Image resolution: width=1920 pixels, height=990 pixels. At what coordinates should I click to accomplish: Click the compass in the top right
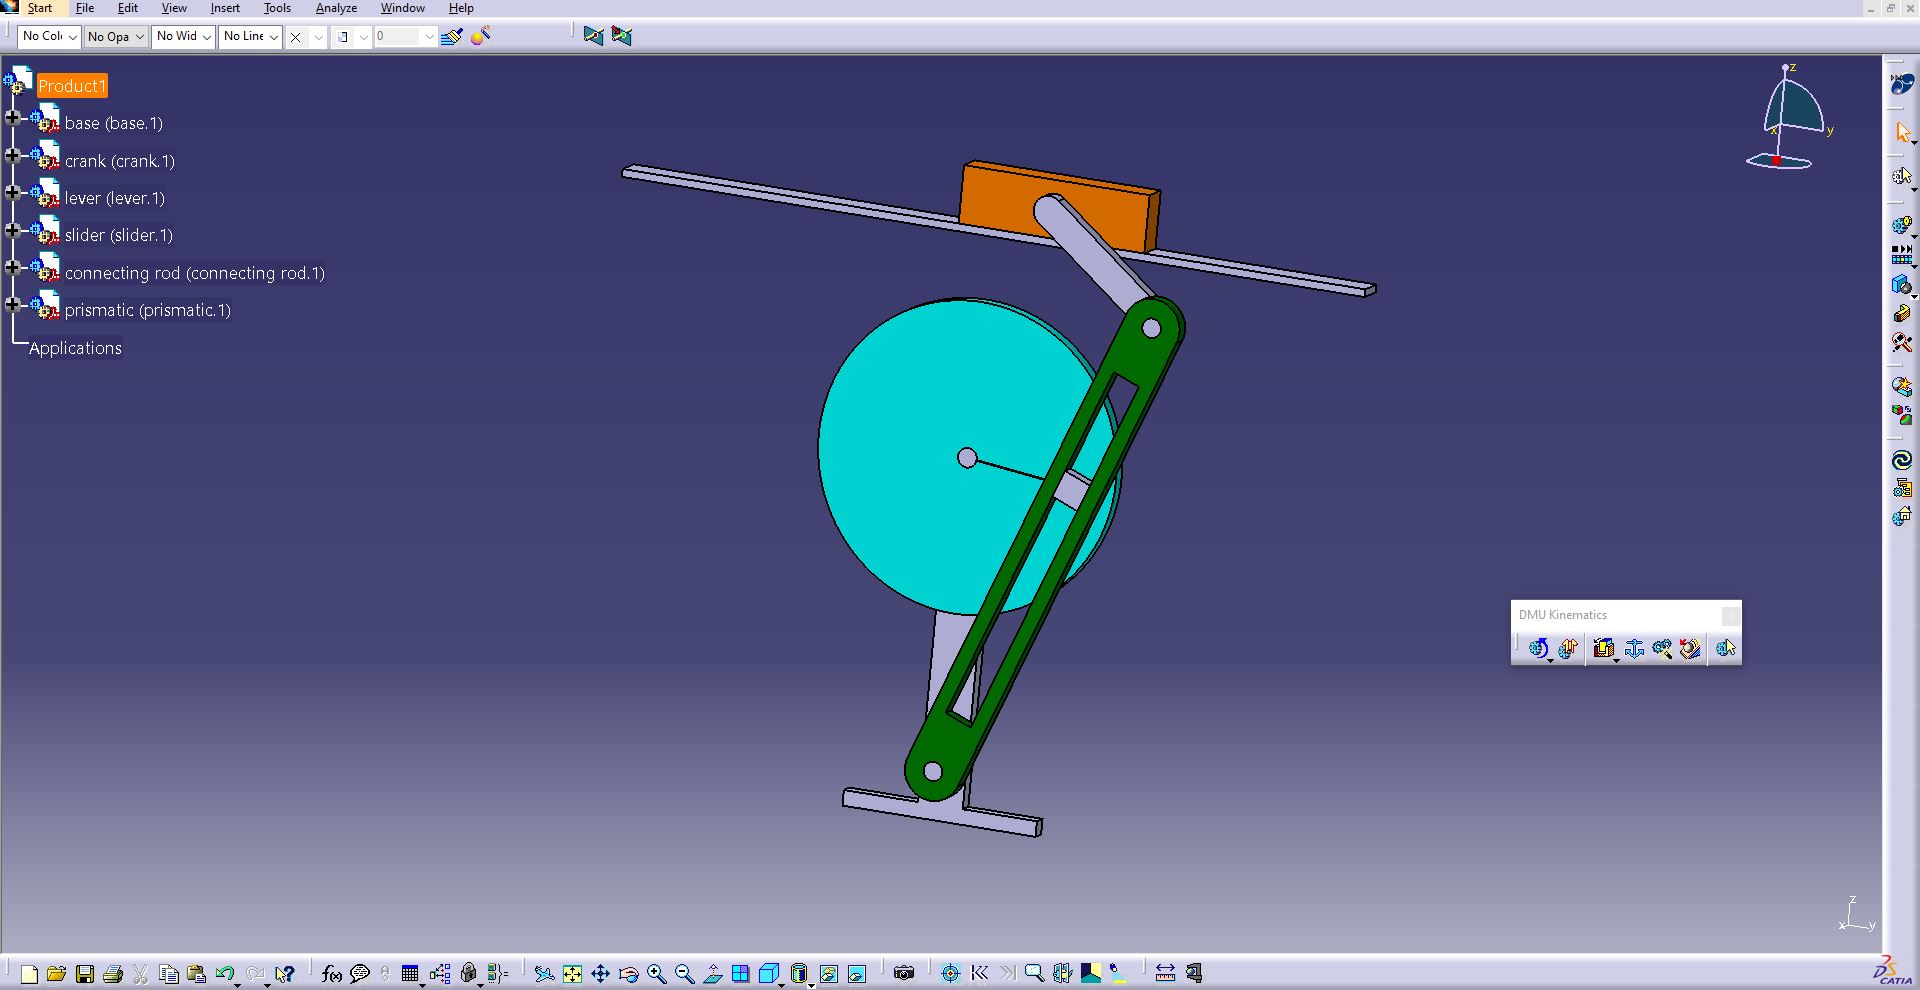1791,118
